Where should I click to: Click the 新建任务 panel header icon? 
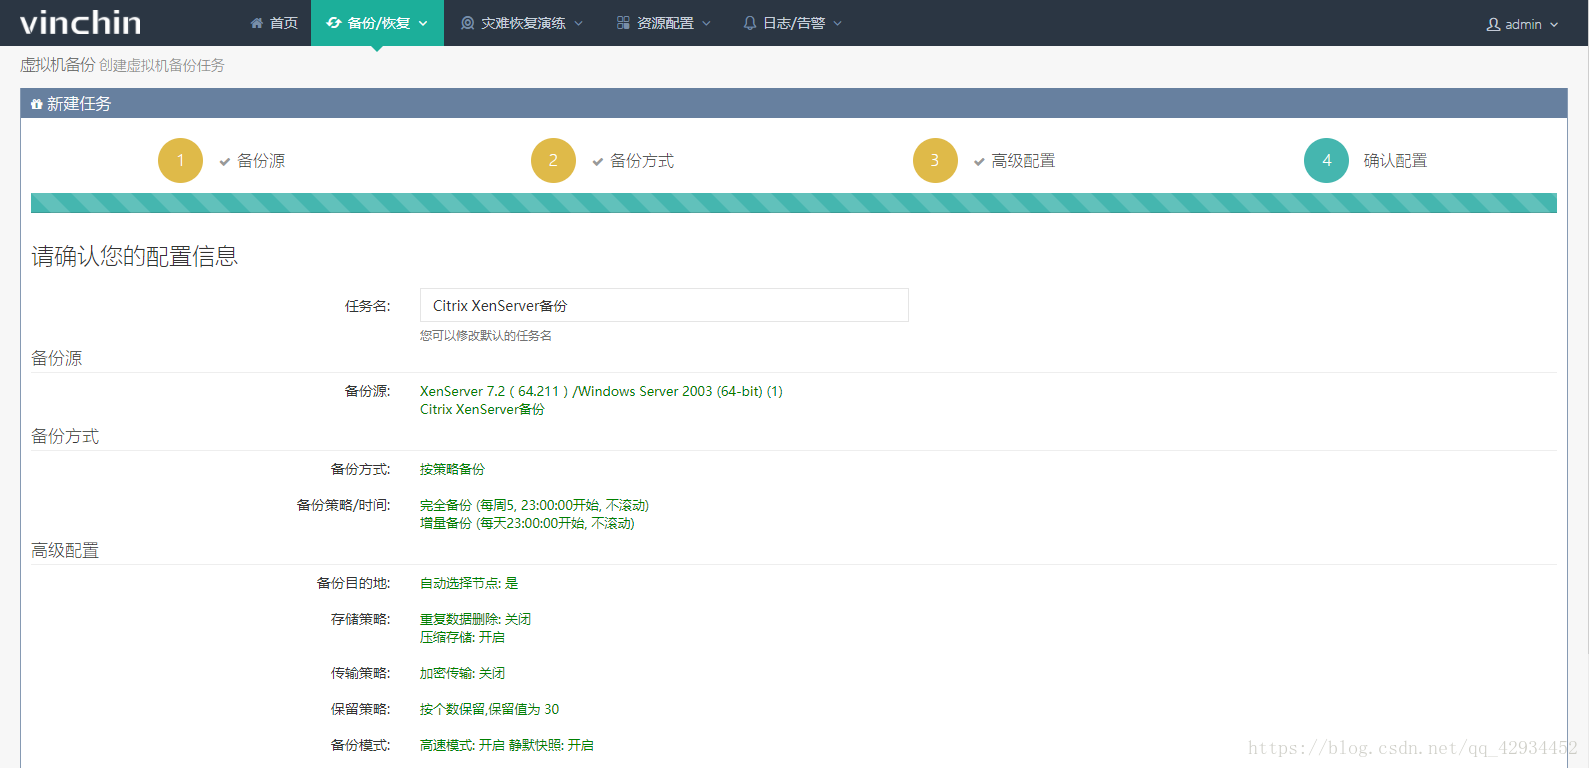37,104
